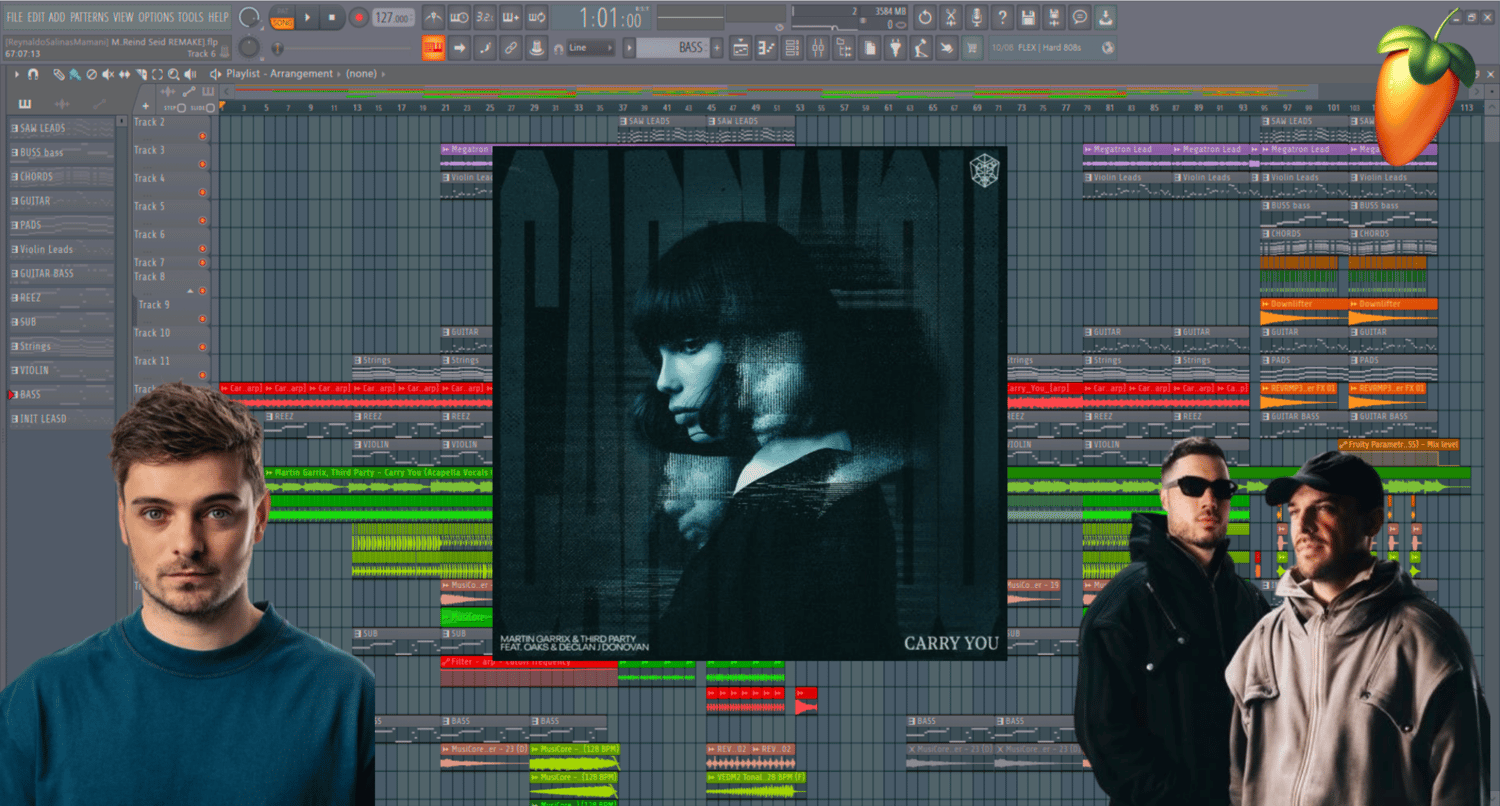Click the microphone one-click recording icon
Screen dimensions: 1500x806
click(x=977, y=17)
